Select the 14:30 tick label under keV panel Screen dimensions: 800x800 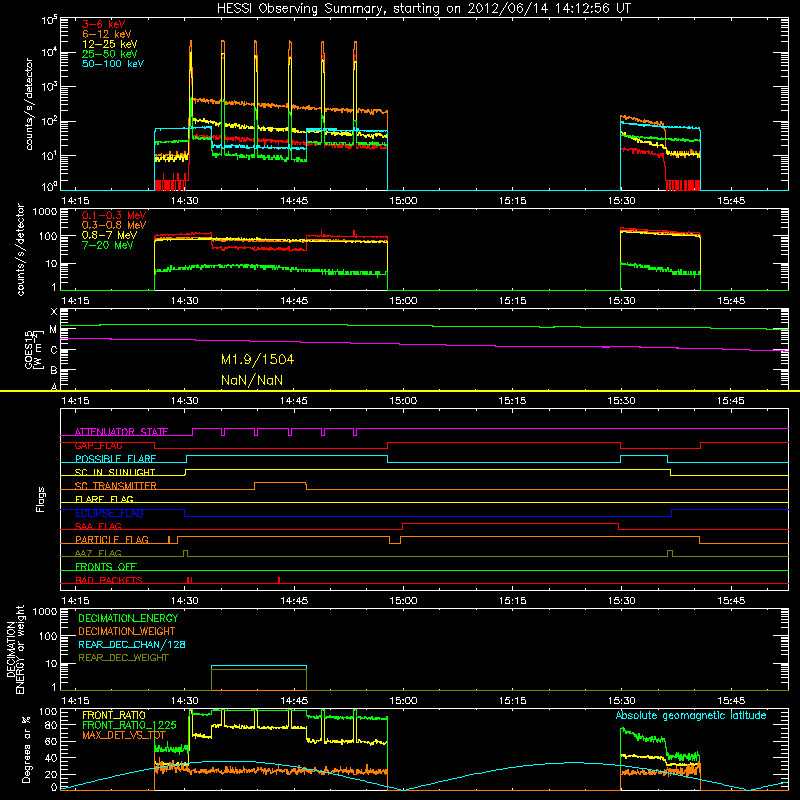[185, 201]
